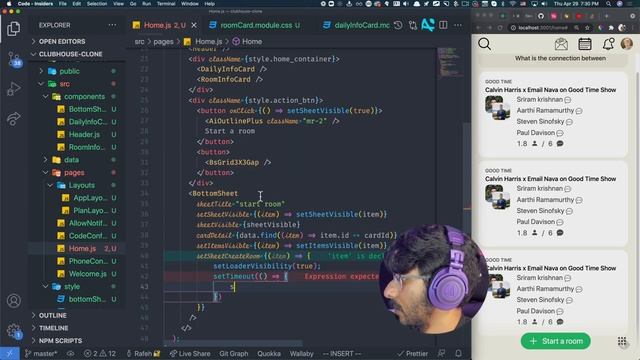Open calendar icon in app header
Viewport: 640px width, 360px height.
[x=584, y=44]
